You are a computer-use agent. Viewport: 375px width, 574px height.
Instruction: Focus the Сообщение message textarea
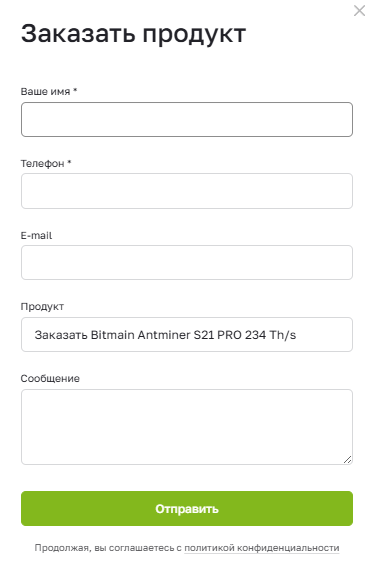pos(187,427)
